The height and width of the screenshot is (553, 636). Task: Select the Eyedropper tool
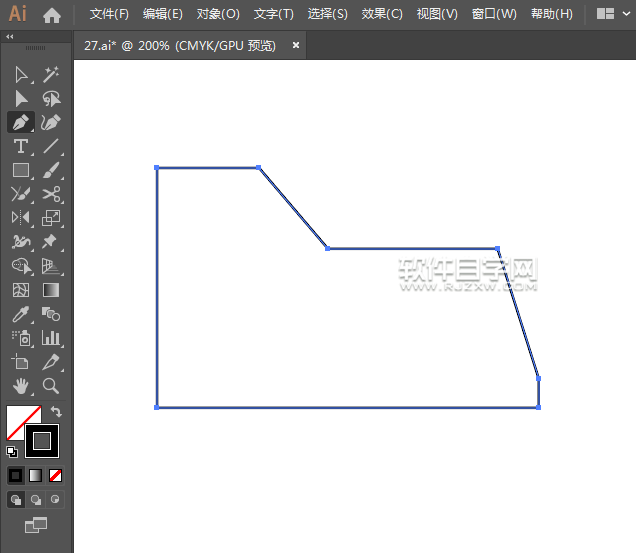21,314
